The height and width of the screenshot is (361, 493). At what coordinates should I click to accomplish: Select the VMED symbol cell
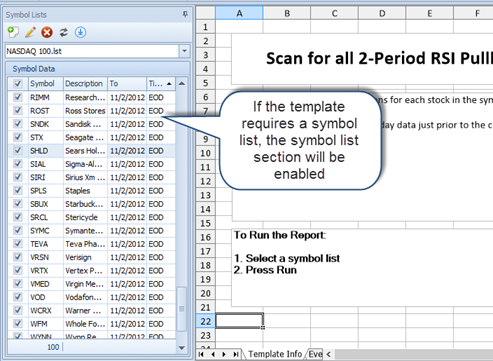pyautogui.click(x=46, y=284)
